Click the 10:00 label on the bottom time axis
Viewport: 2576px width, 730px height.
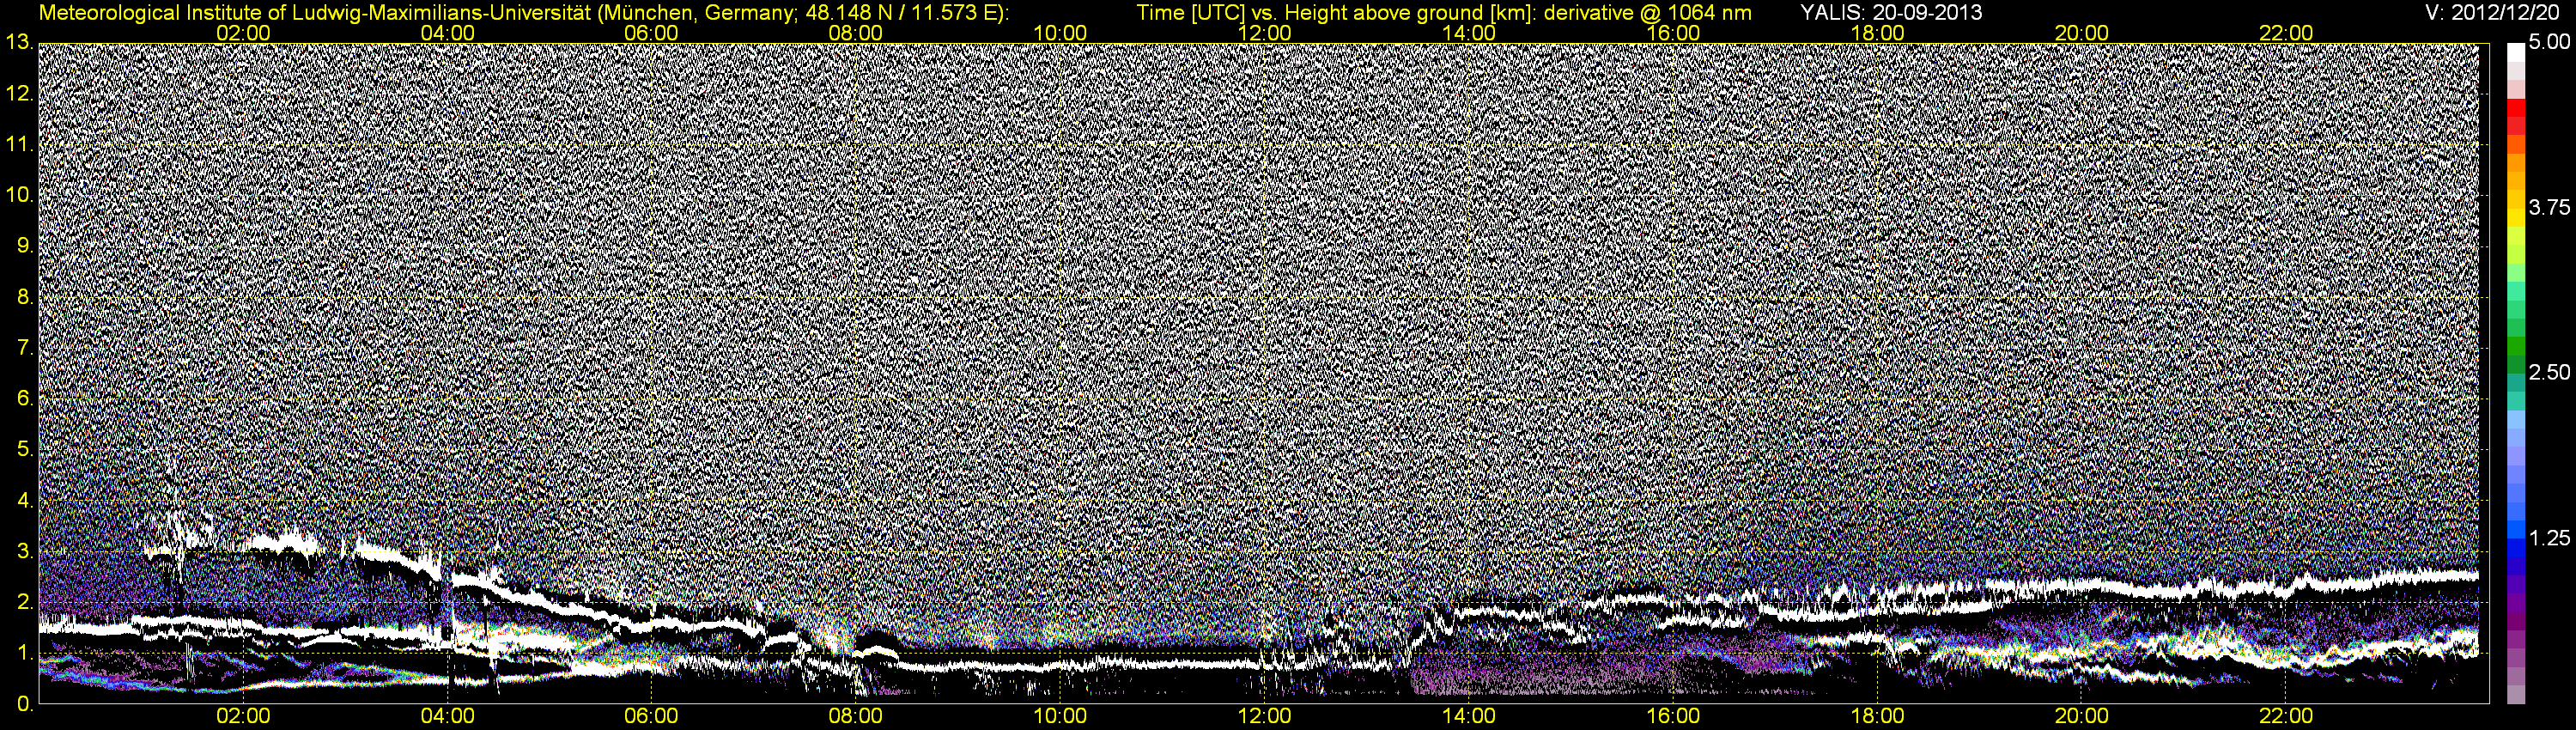1060,717
